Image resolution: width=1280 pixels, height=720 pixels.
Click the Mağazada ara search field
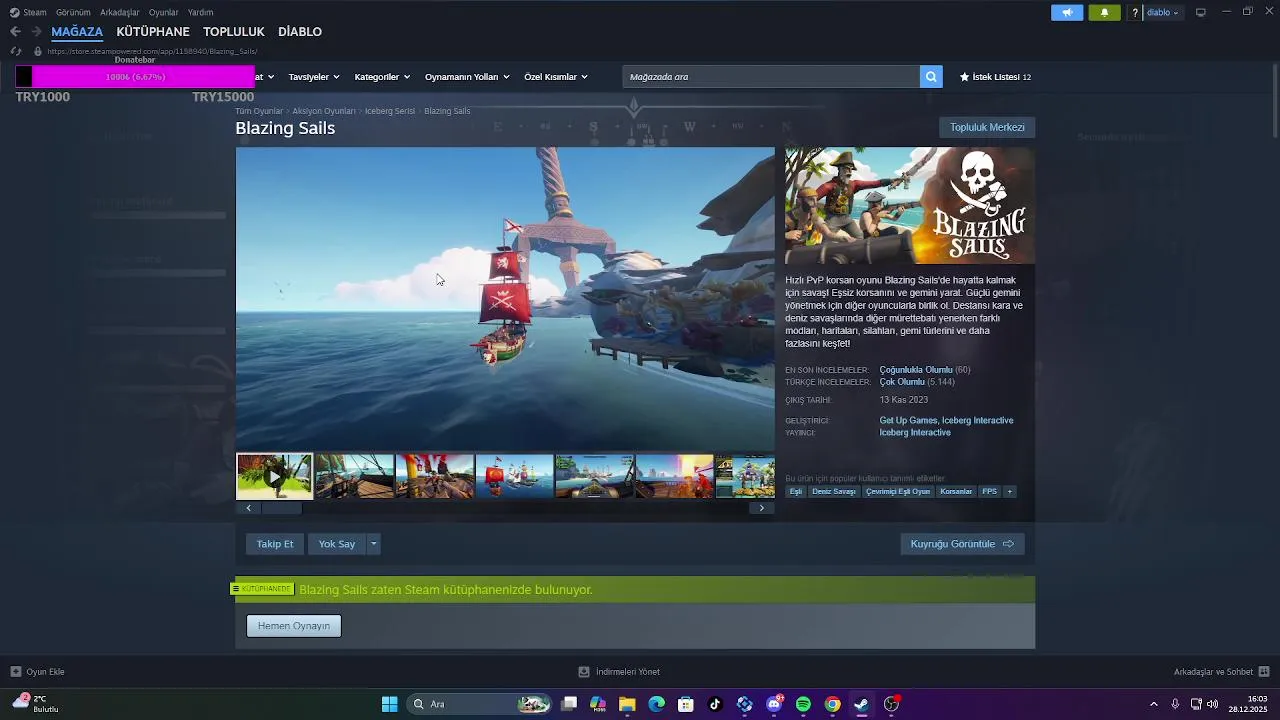[771, 77]
